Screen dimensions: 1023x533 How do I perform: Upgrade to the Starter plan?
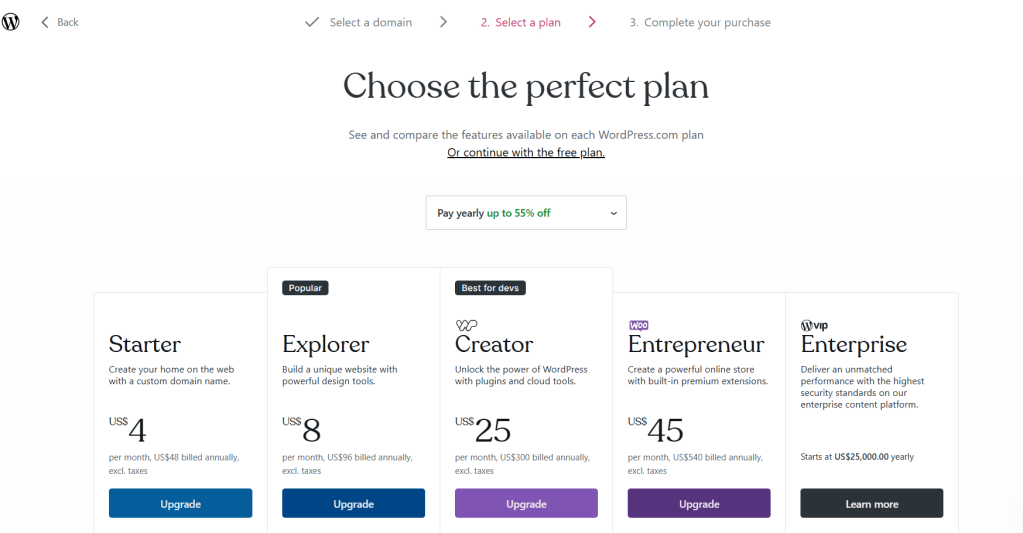click(x=180, y=504)
